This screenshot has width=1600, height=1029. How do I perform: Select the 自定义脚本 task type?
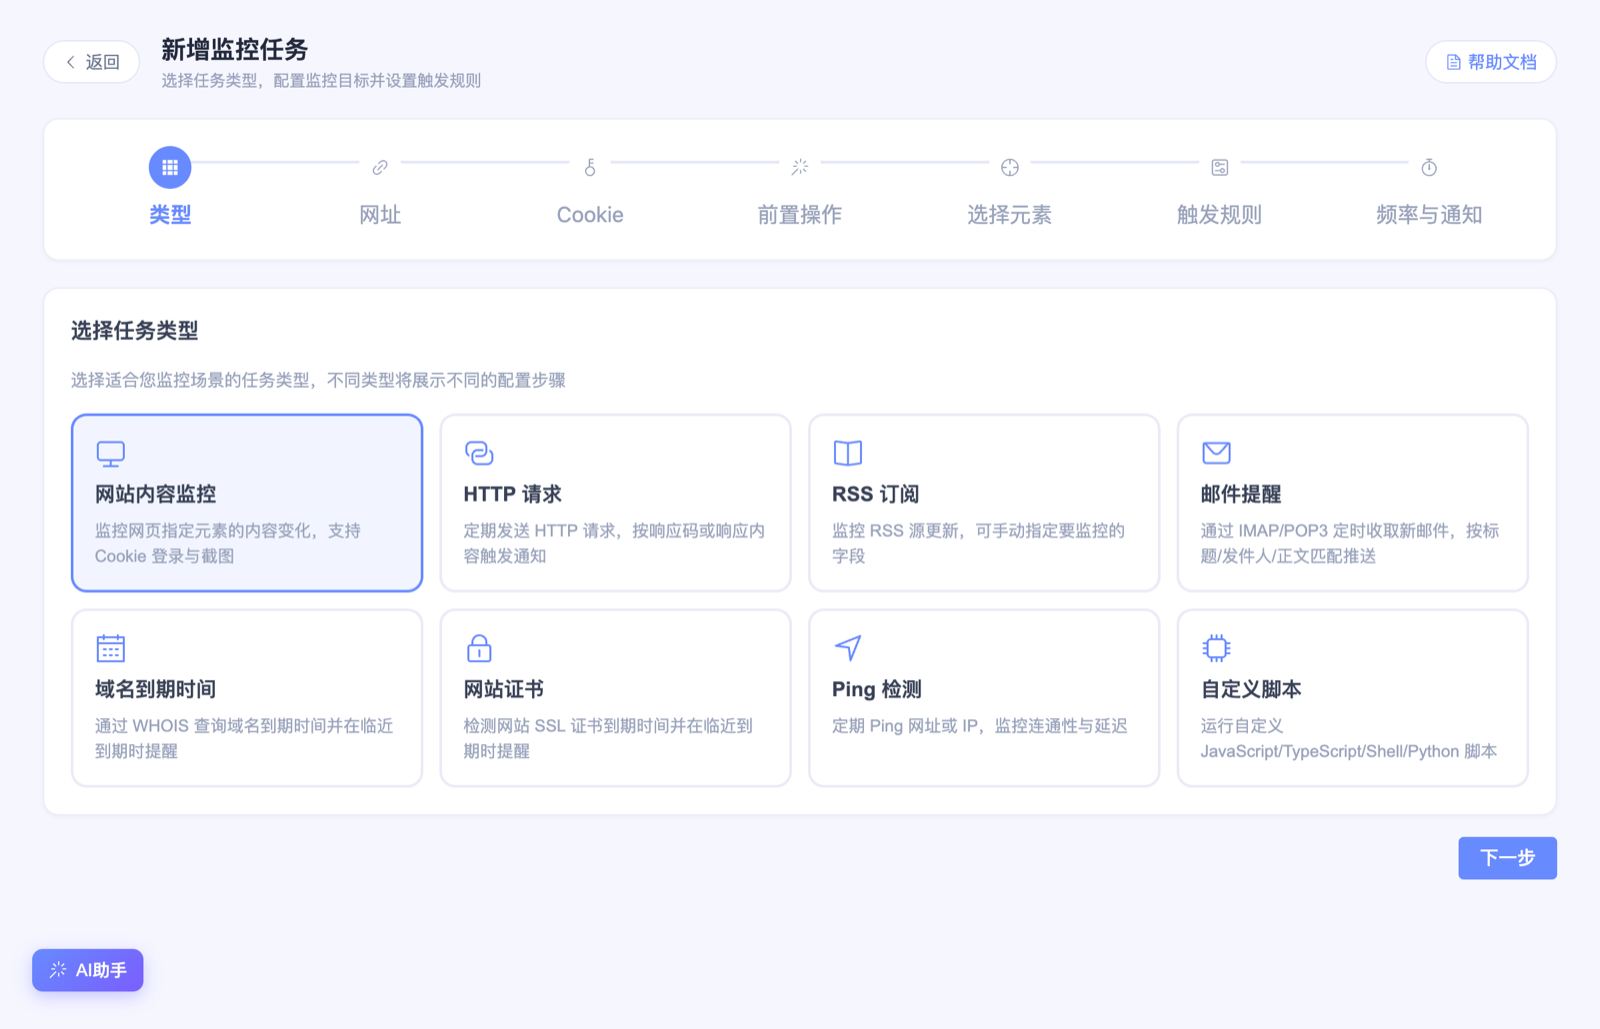point(1353,698)
